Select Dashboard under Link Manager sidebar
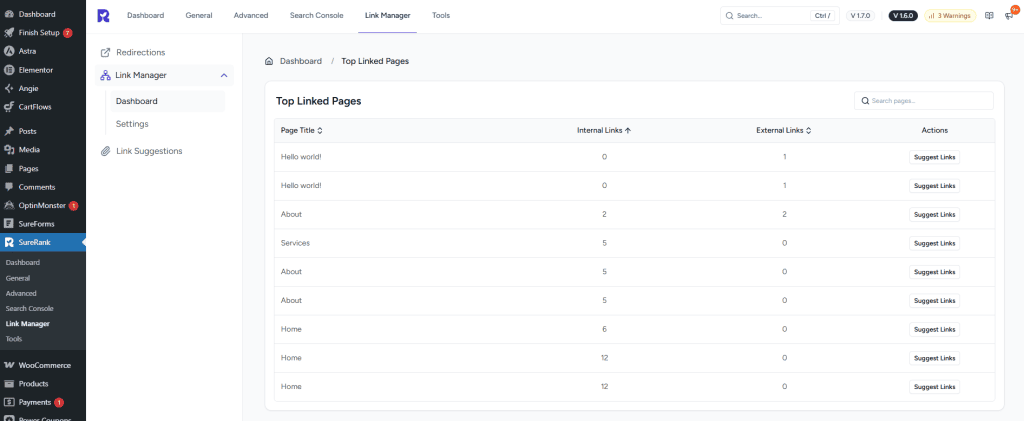This screenshot has width=1024, height=421. (x=168, y=101)
